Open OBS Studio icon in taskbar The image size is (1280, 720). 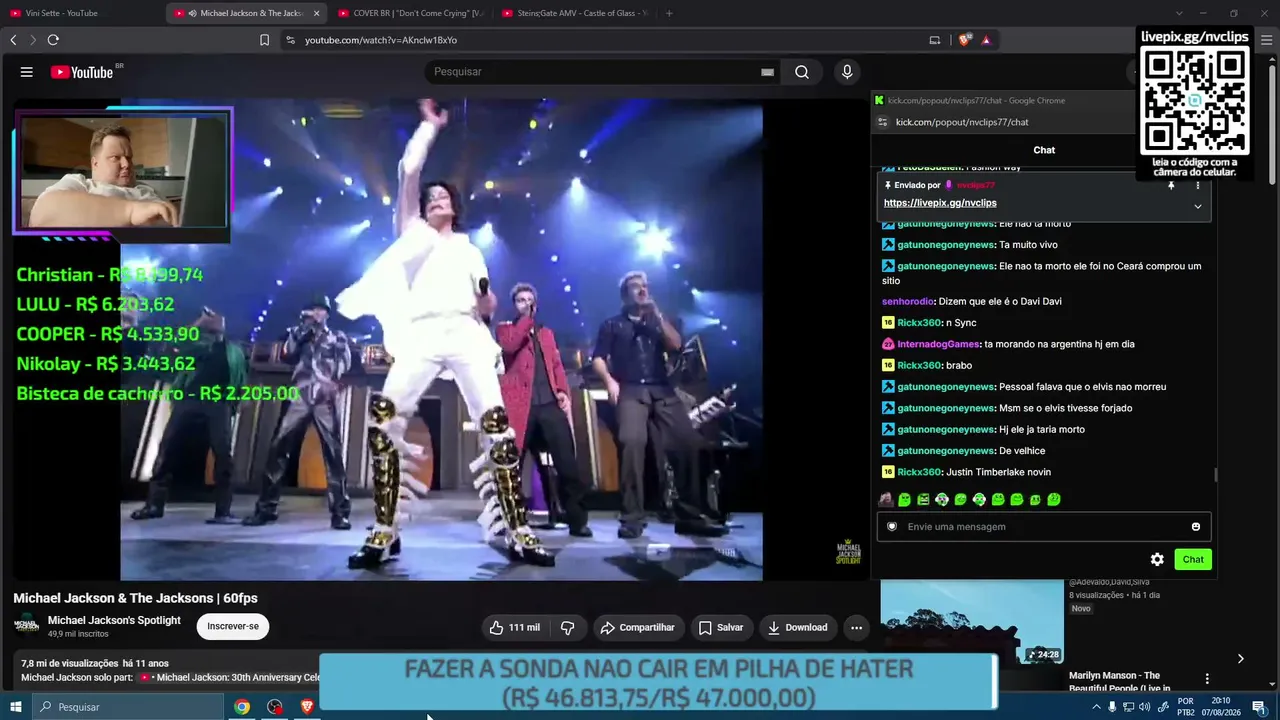tap(275, 707)
